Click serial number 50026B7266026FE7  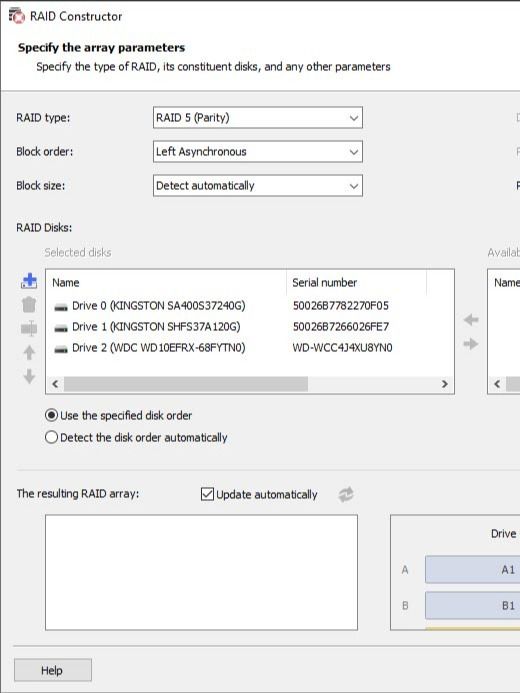[x=341, y=327]
